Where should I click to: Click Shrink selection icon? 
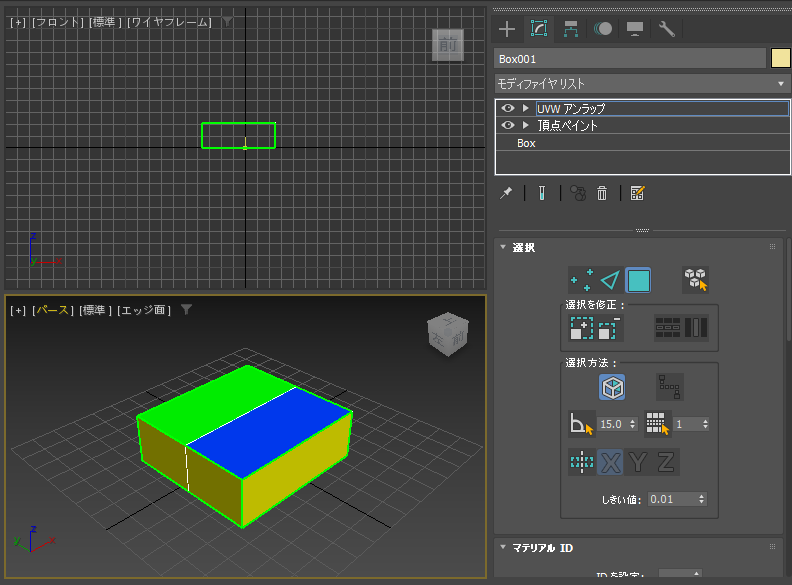609,328
